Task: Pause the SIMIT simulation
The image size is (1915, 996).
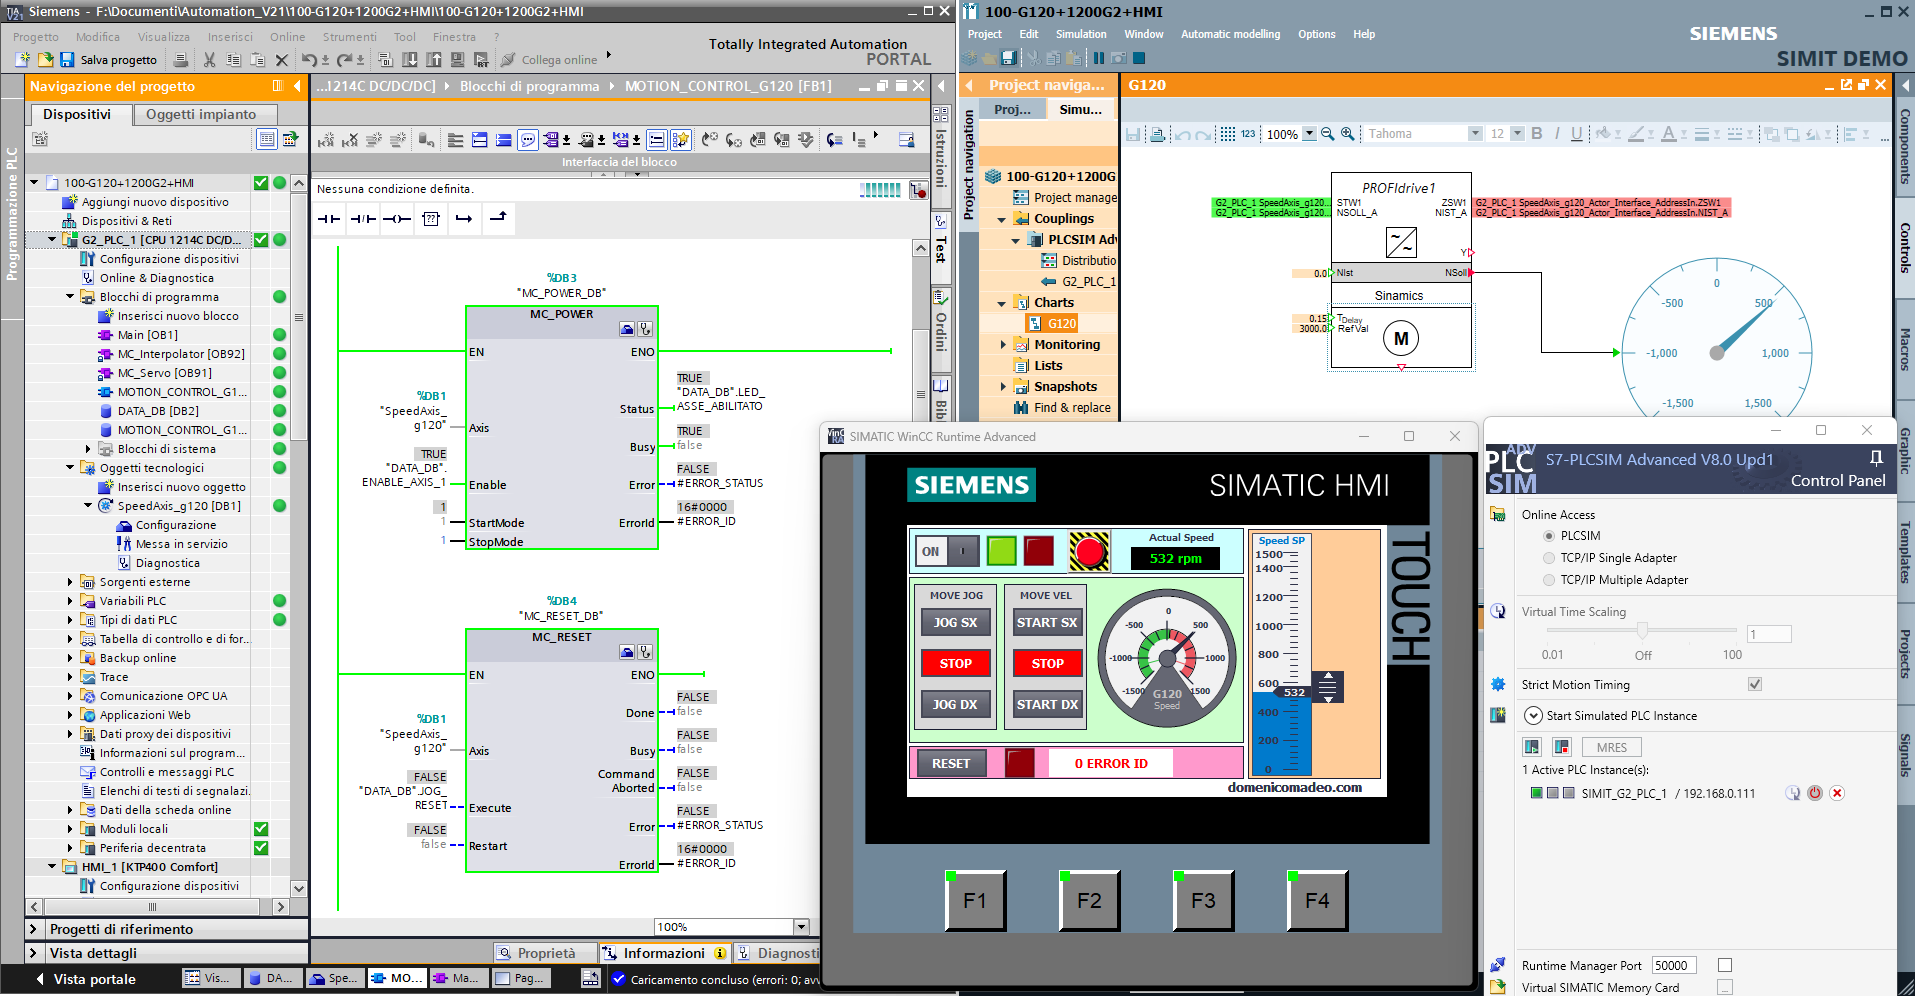Action: (1099, 58)
